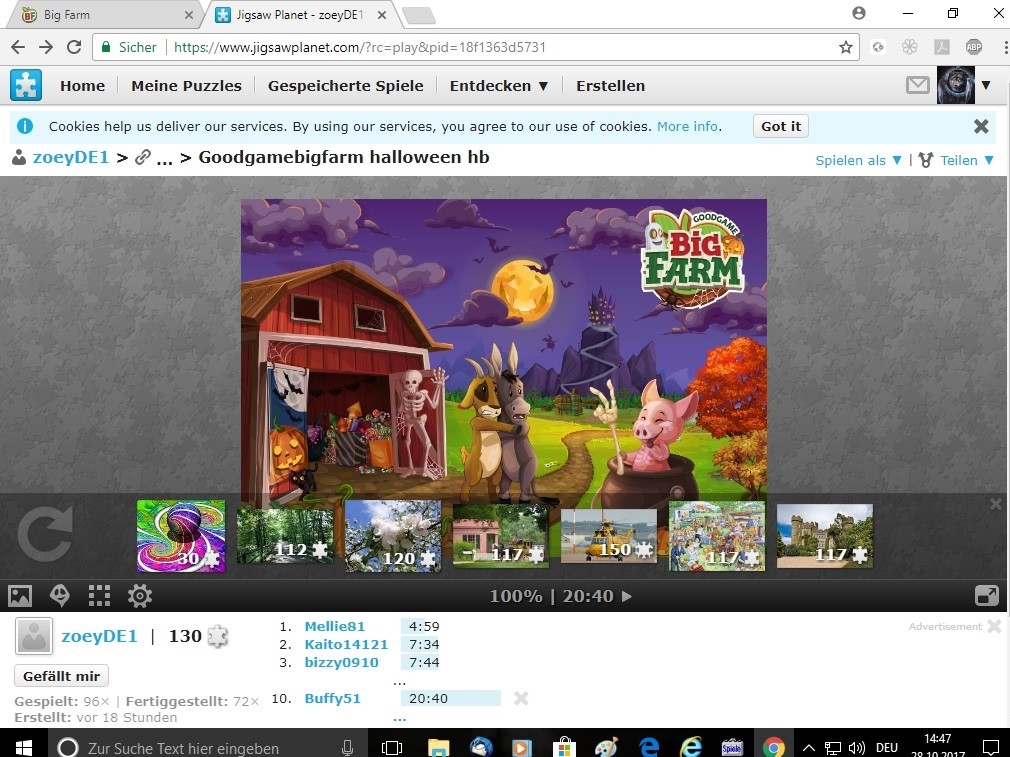Screen dimensions: 1010x757
Task: Open the puzzle settings gear
Action: [140, 596]
